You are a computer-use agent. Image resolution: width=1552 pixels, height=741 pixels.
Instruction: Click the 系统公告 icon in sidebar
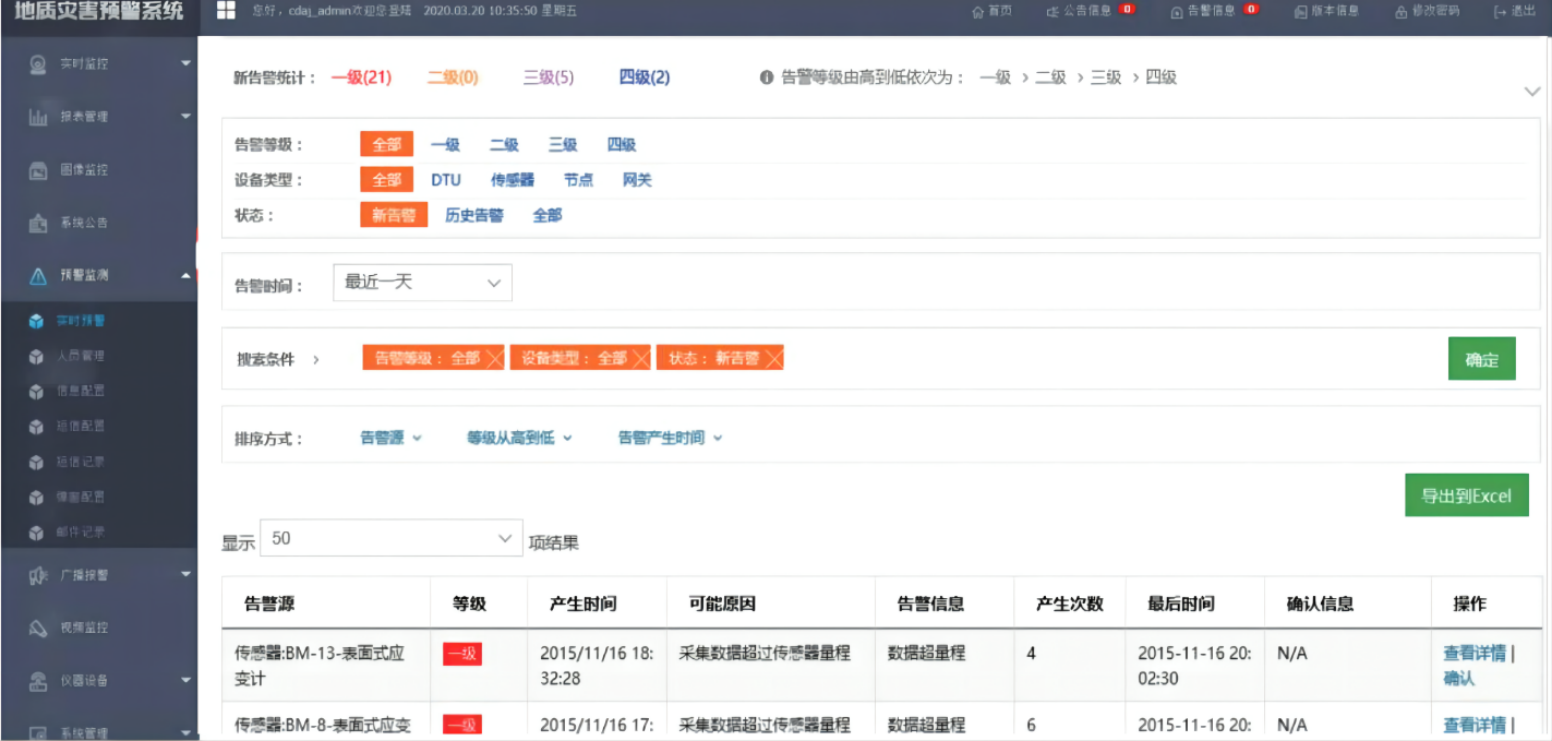(38, 223)
